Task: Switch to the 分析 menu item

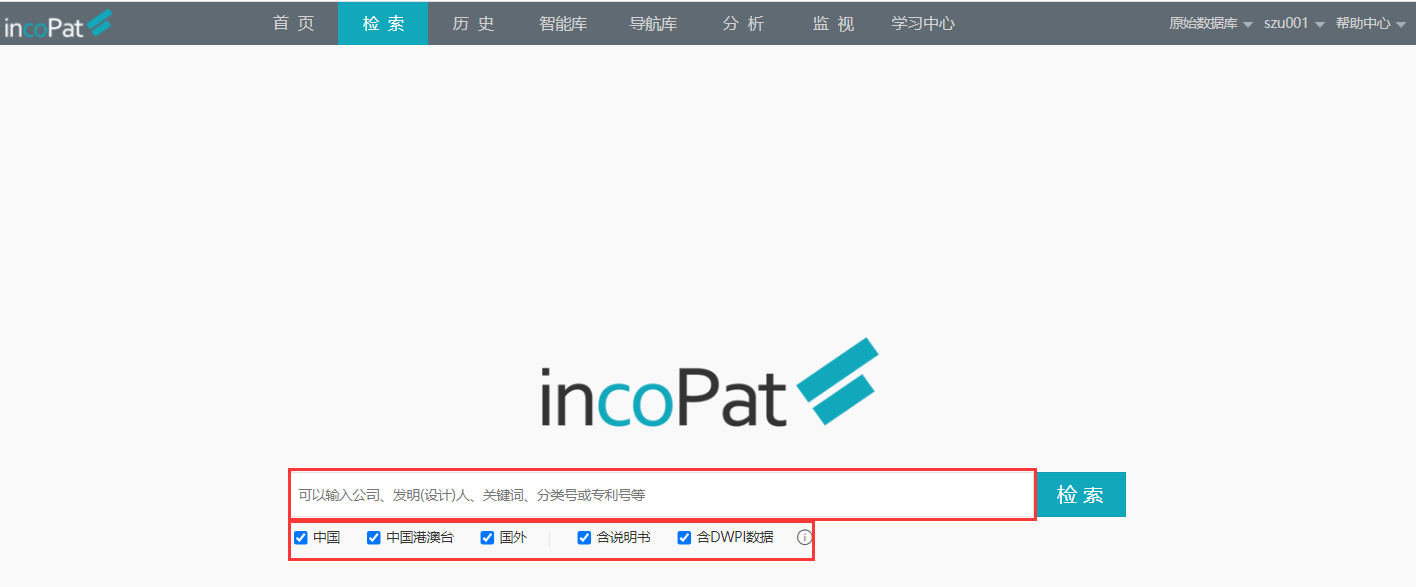Action: tap(743, 24)
